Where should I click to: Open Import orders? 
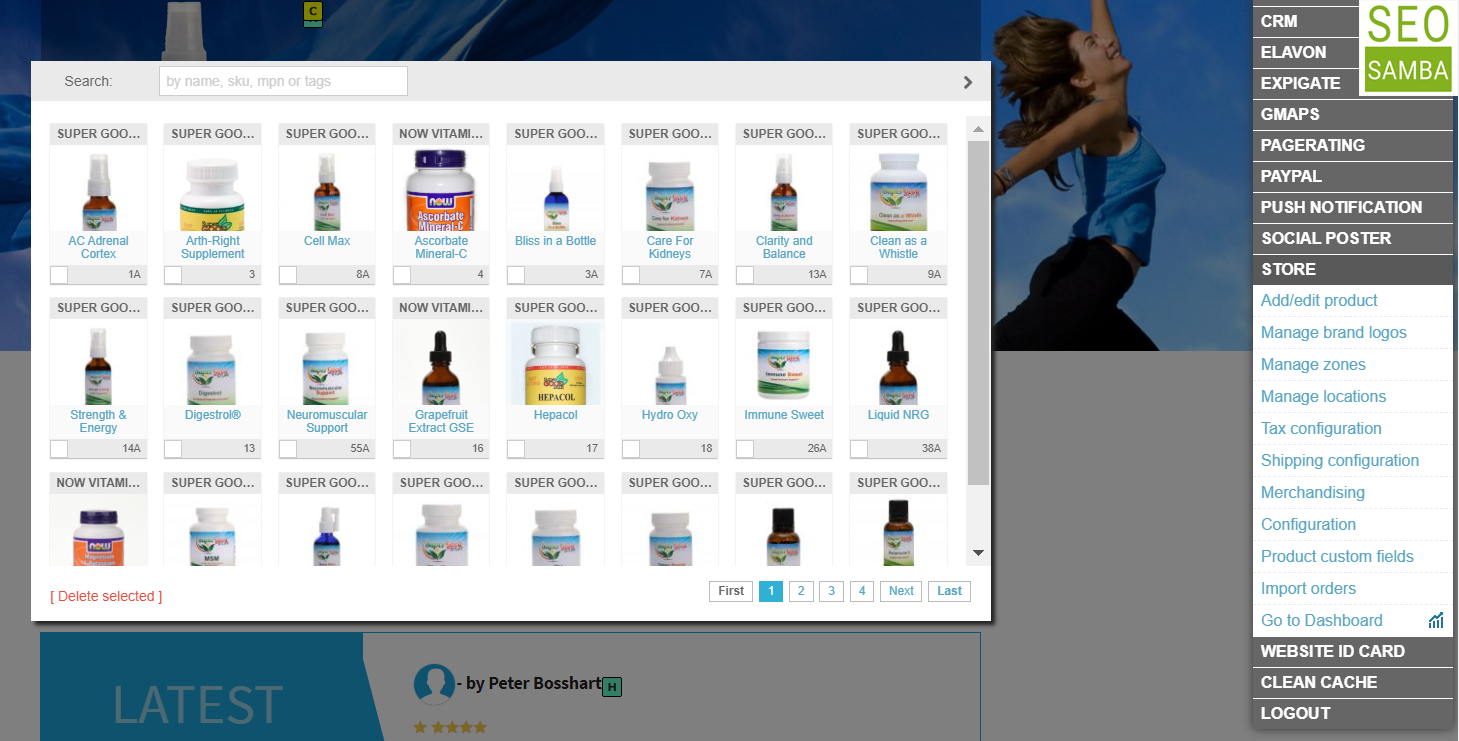(1308, 589)
